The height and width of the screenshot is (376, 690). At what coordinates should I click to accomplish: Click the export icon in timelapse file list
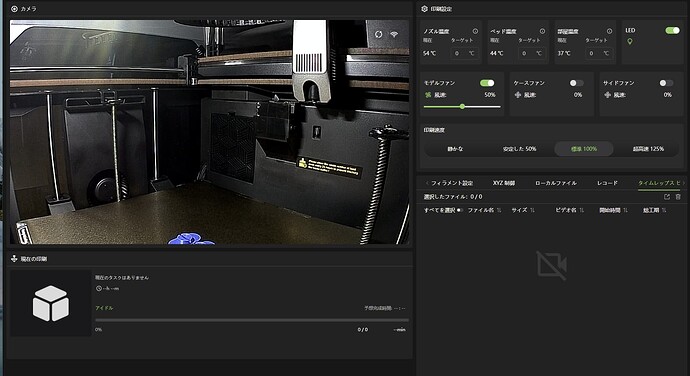pos(667,197)
